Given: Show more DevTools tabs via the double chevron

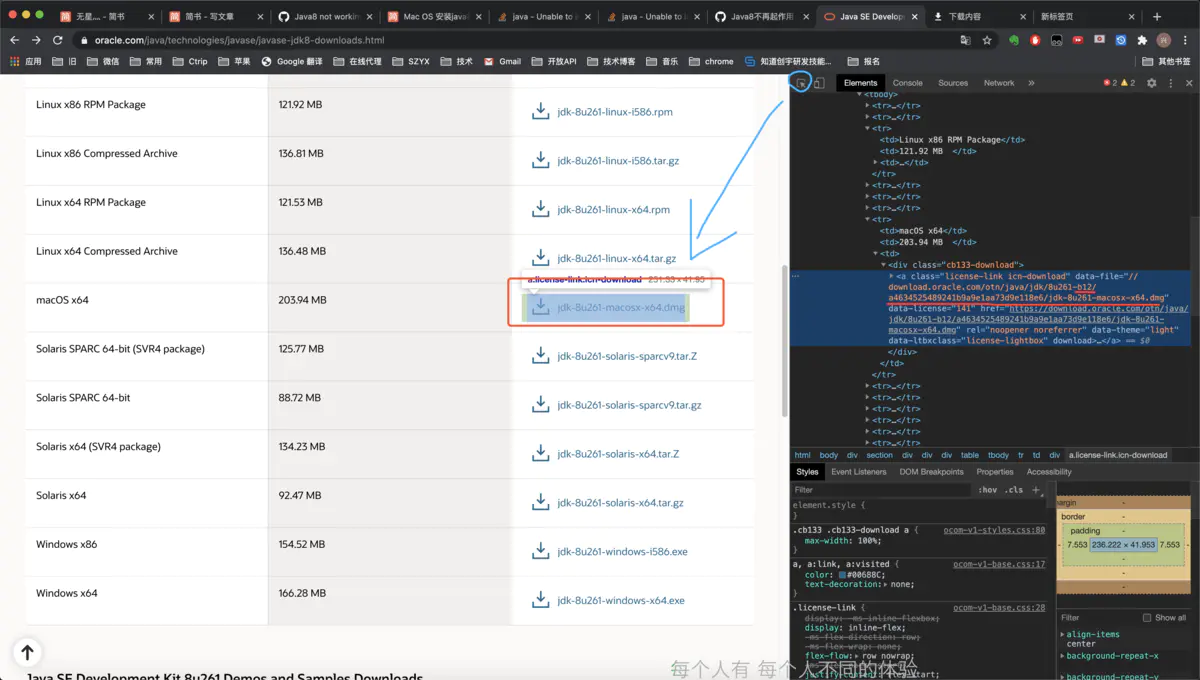Looking at the screenshot, I should [1031, 83].
